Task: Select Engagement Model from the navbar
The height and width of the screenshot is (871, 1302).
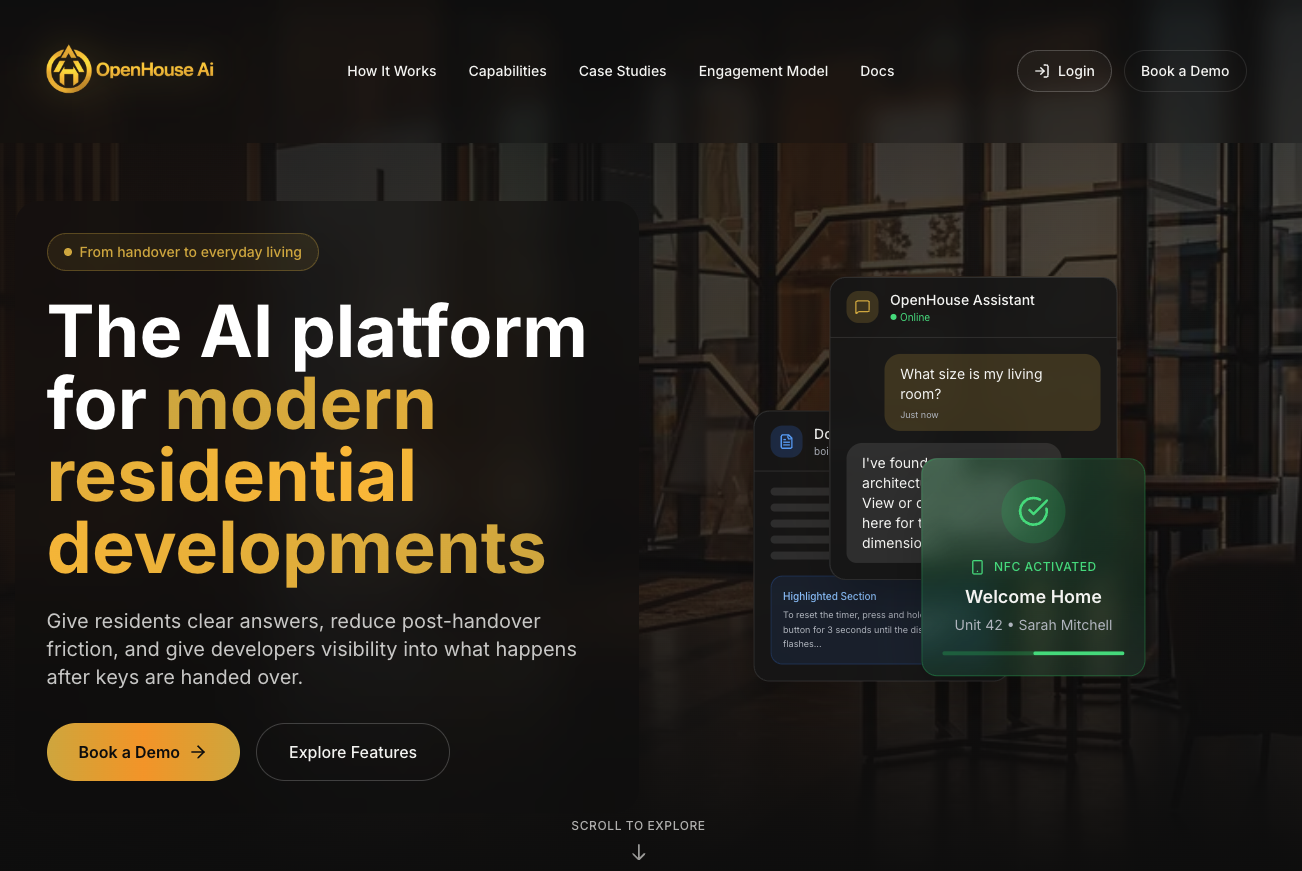Action: [763, 70]
